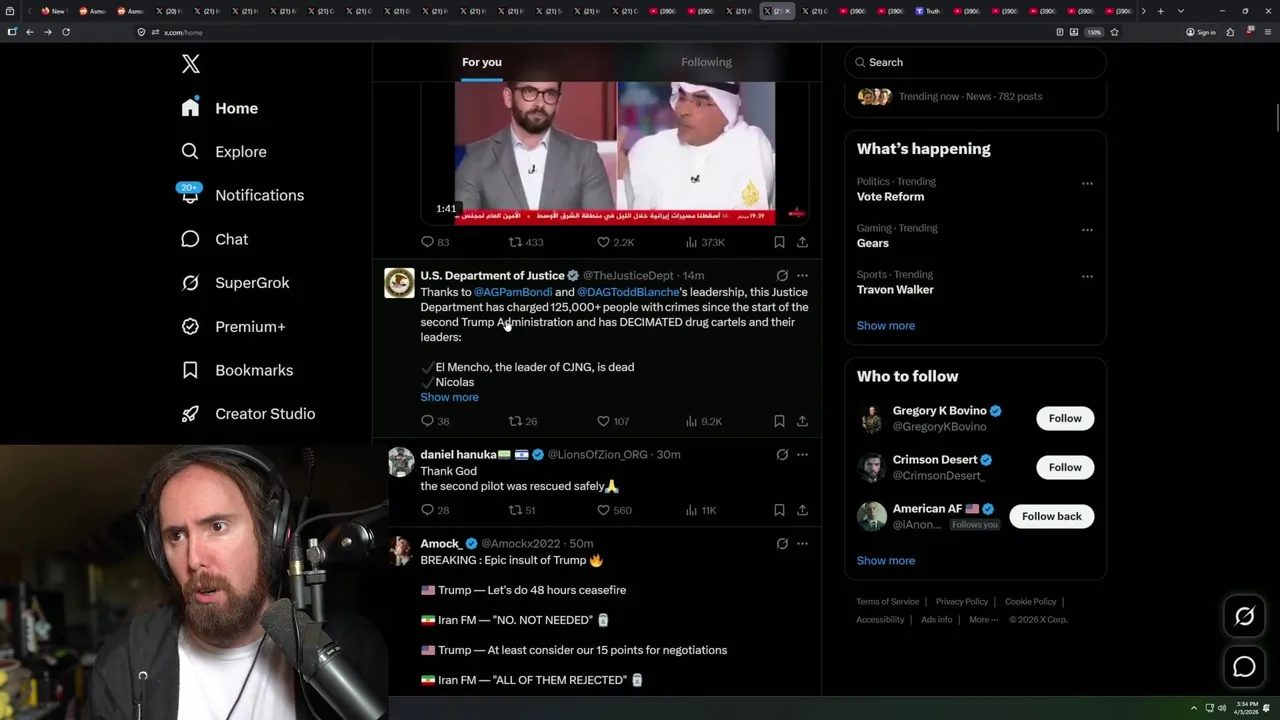This screenshot has width=1280, height=720.
Task: View Justice Department post's 9.2K views
Action: (703, 421)
